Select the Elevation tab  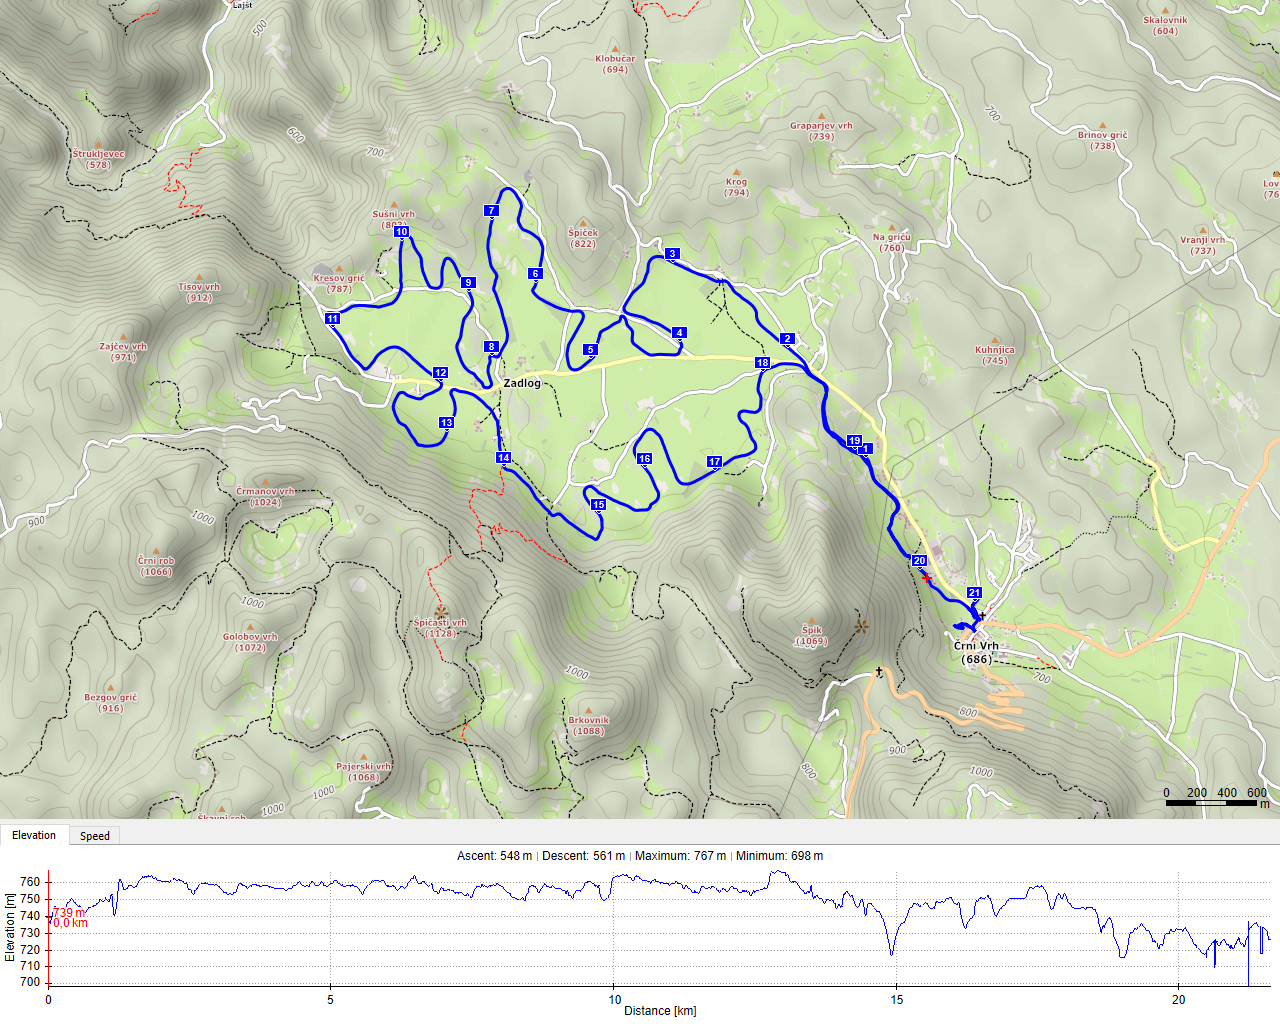tap(34, 835)
